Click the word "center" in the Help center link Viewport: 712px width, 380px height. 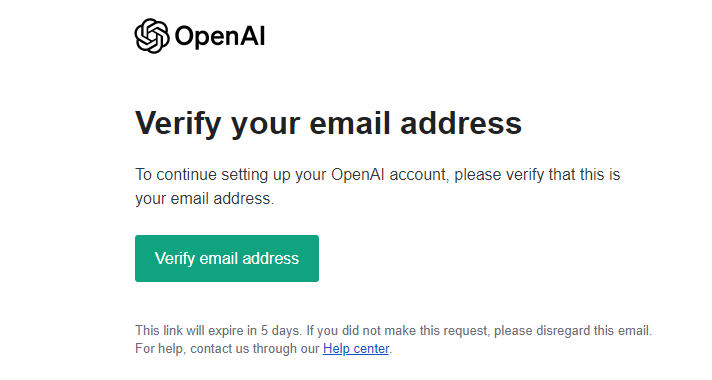371,349
